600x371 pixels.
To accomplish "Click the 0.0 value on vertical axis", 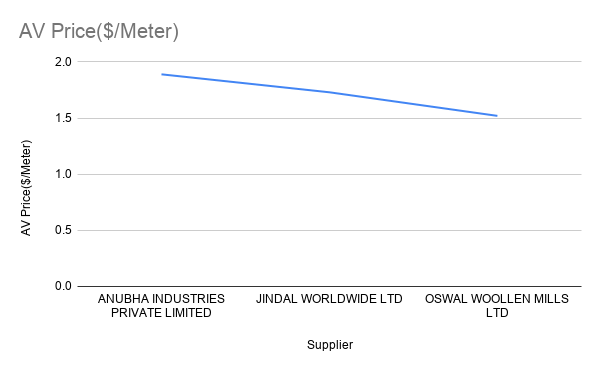I will (63, 286).
